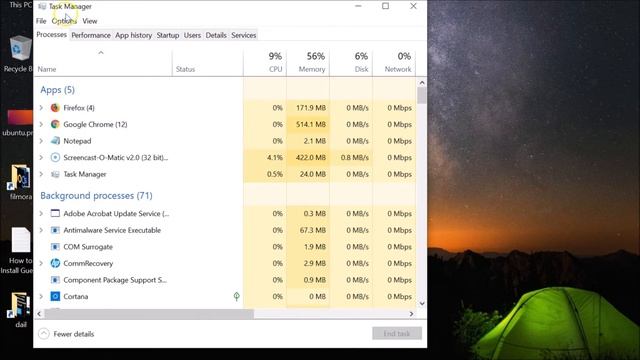Click the Screencast-O-Matic process icon
The height and width of the screenshot is (360, 640).
pos(55,158)
